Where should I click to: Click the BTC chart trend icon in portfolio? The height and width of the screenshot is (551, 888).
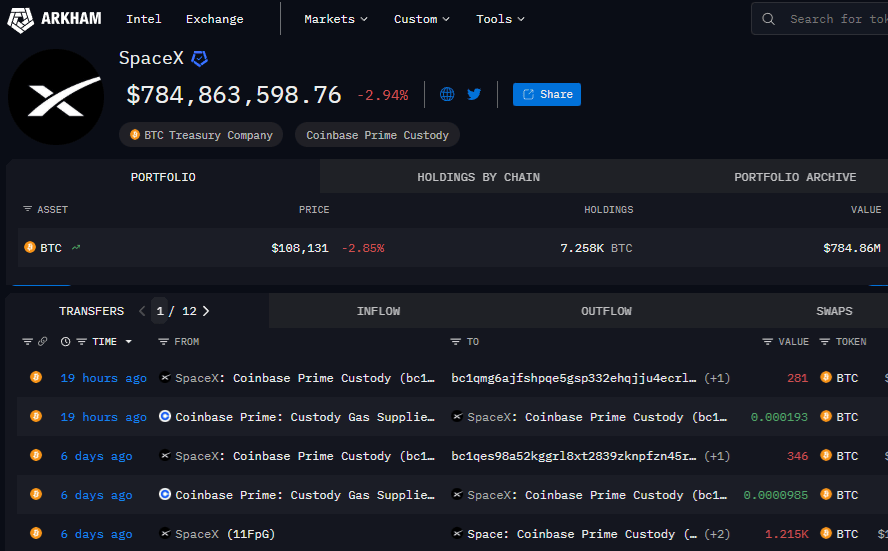[x=76, y=248]
